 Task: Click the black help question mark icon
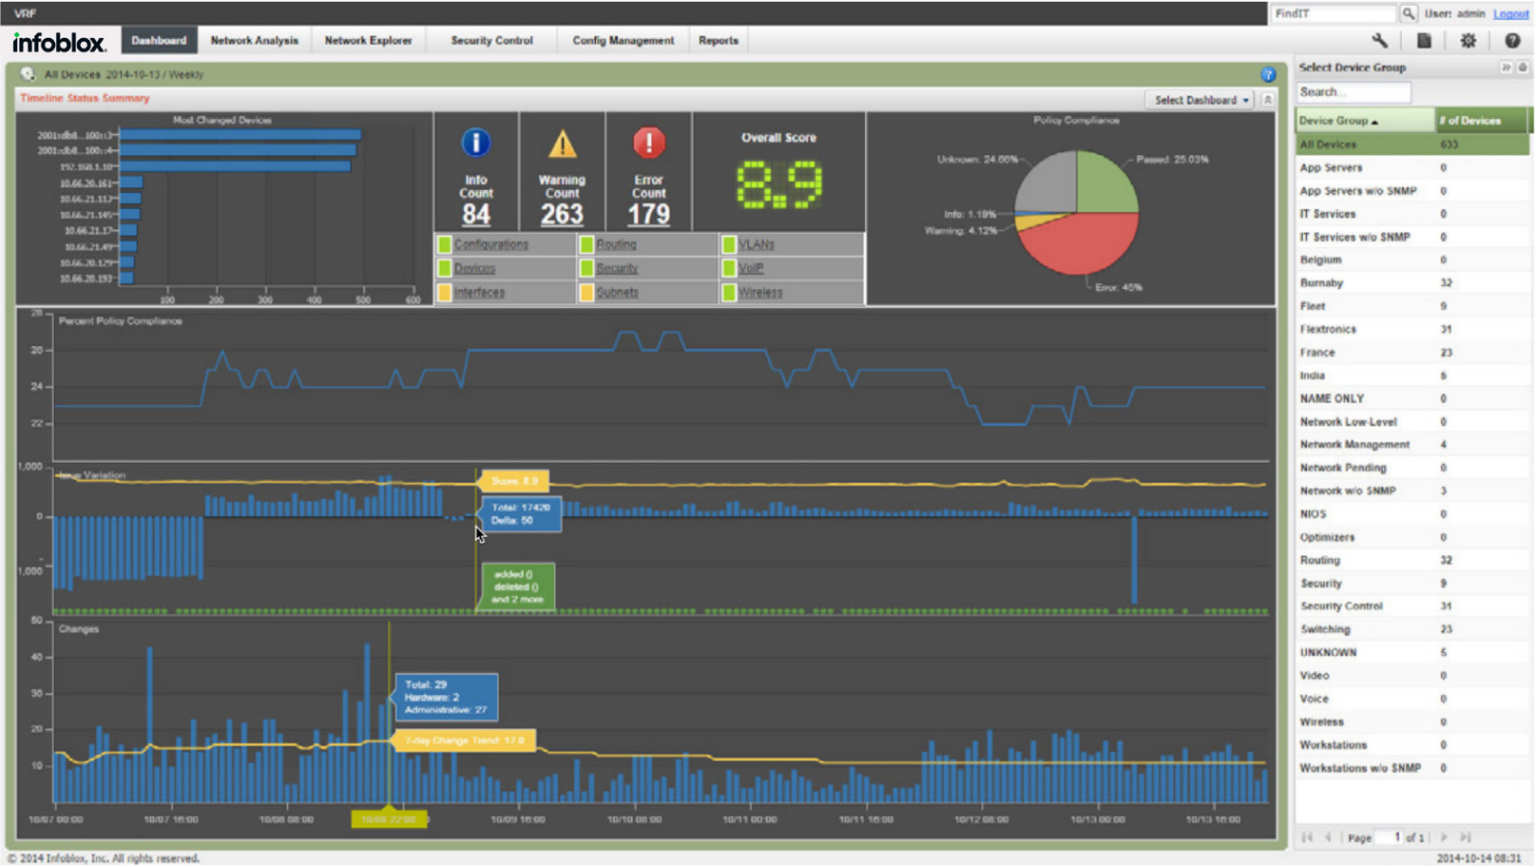1512,41
